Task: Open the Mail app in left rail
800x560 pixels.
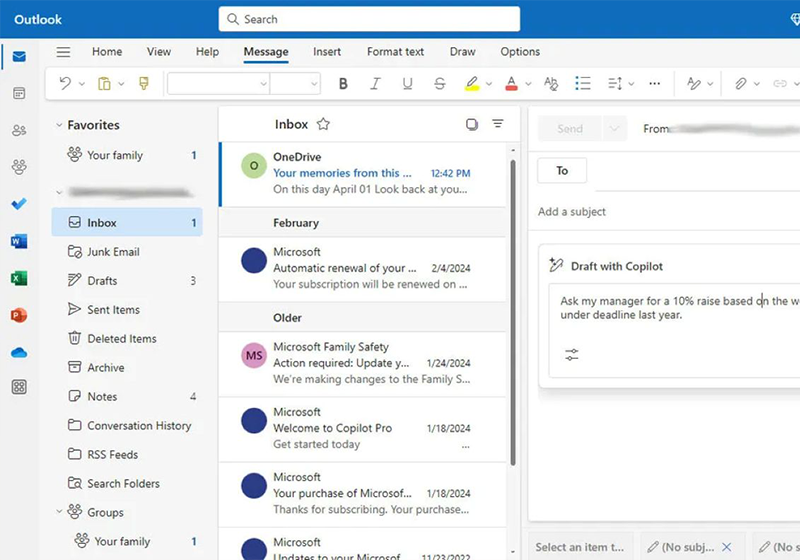Action: pyautogui.click(x=19, y=56)
